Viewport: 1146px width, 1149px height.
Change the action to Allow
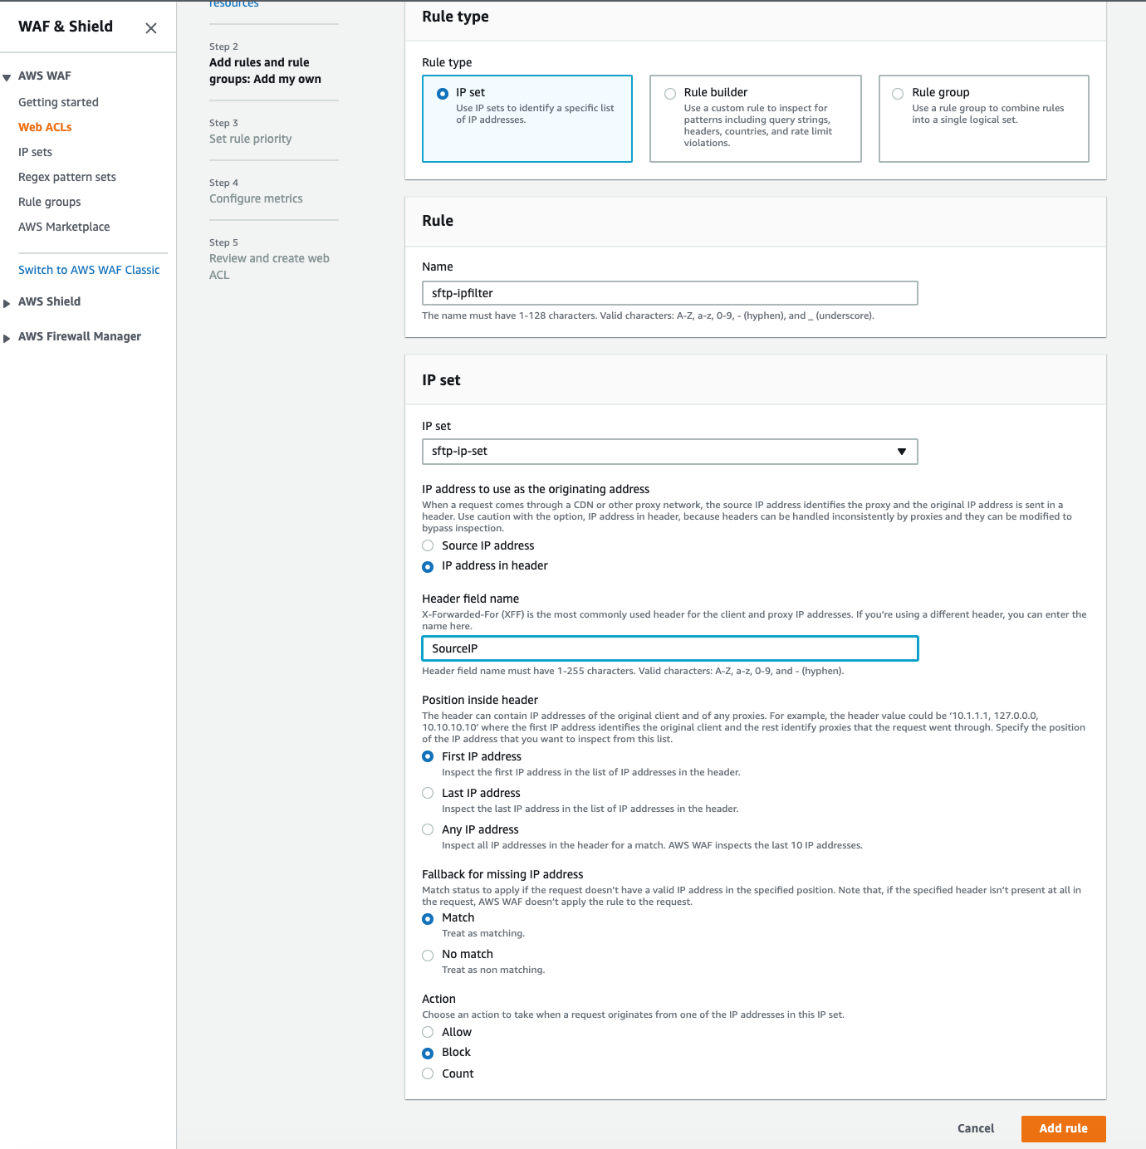click(428, 1031)
